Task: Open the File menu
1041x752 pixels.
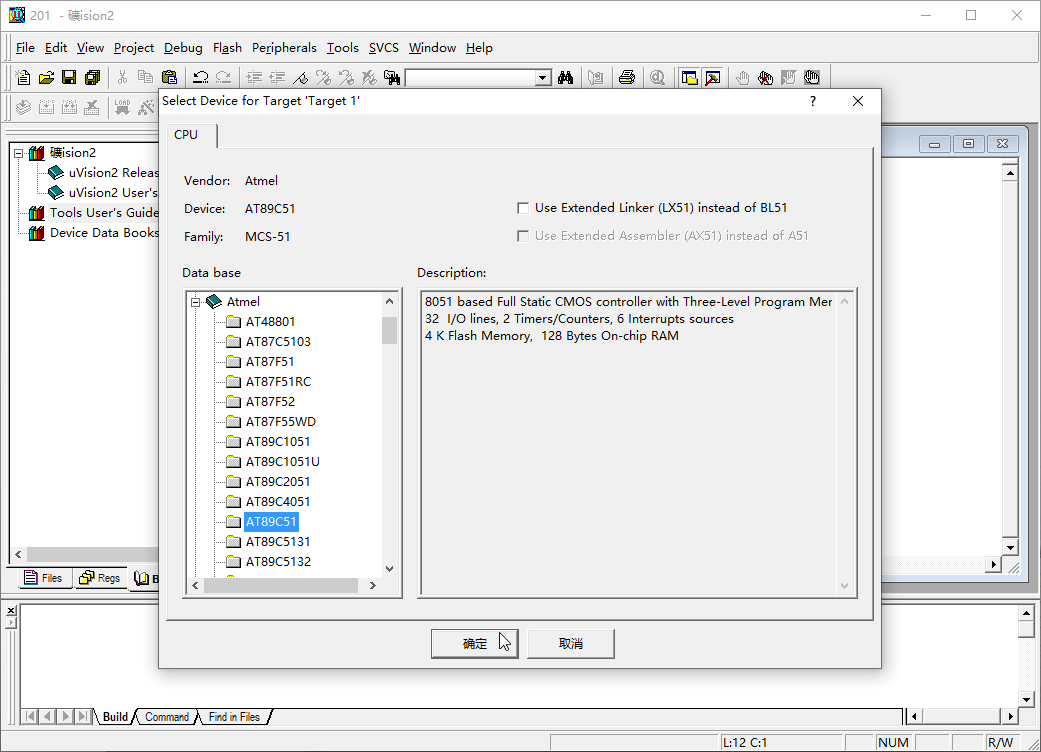Action: pos(25,48)
